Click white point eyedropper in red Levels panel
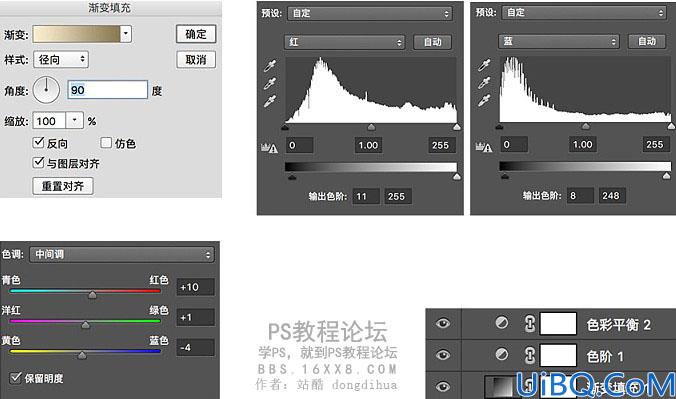Viewport: 676px width, 399px height. pos(270,101)
